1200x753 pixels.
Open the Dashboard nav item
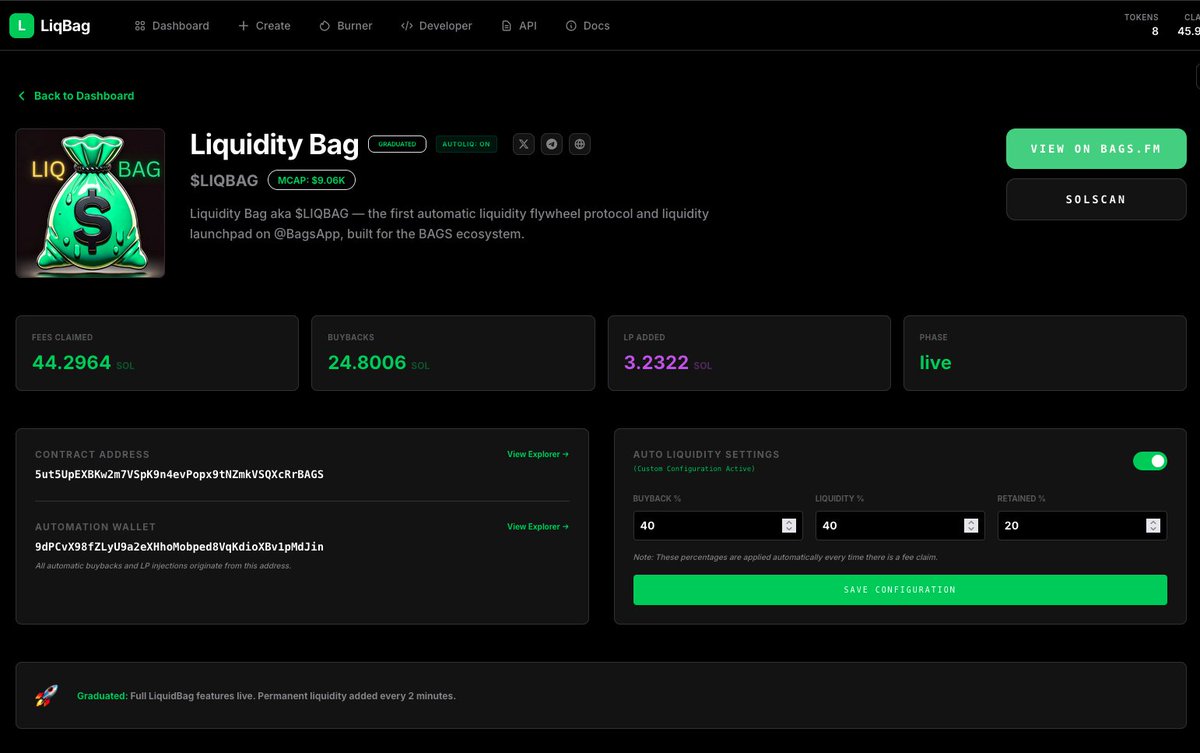point(172,26)
